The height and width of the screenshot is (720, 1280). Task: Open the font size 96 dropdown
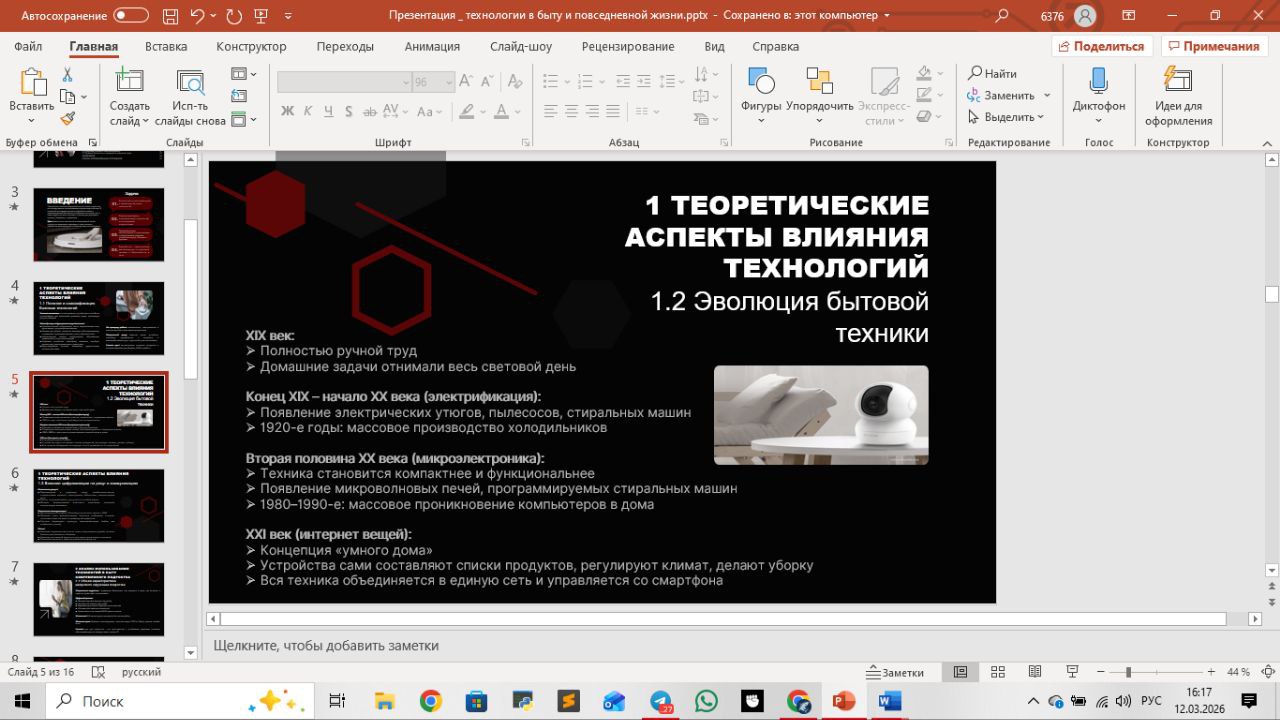click(x=448, y=83)
